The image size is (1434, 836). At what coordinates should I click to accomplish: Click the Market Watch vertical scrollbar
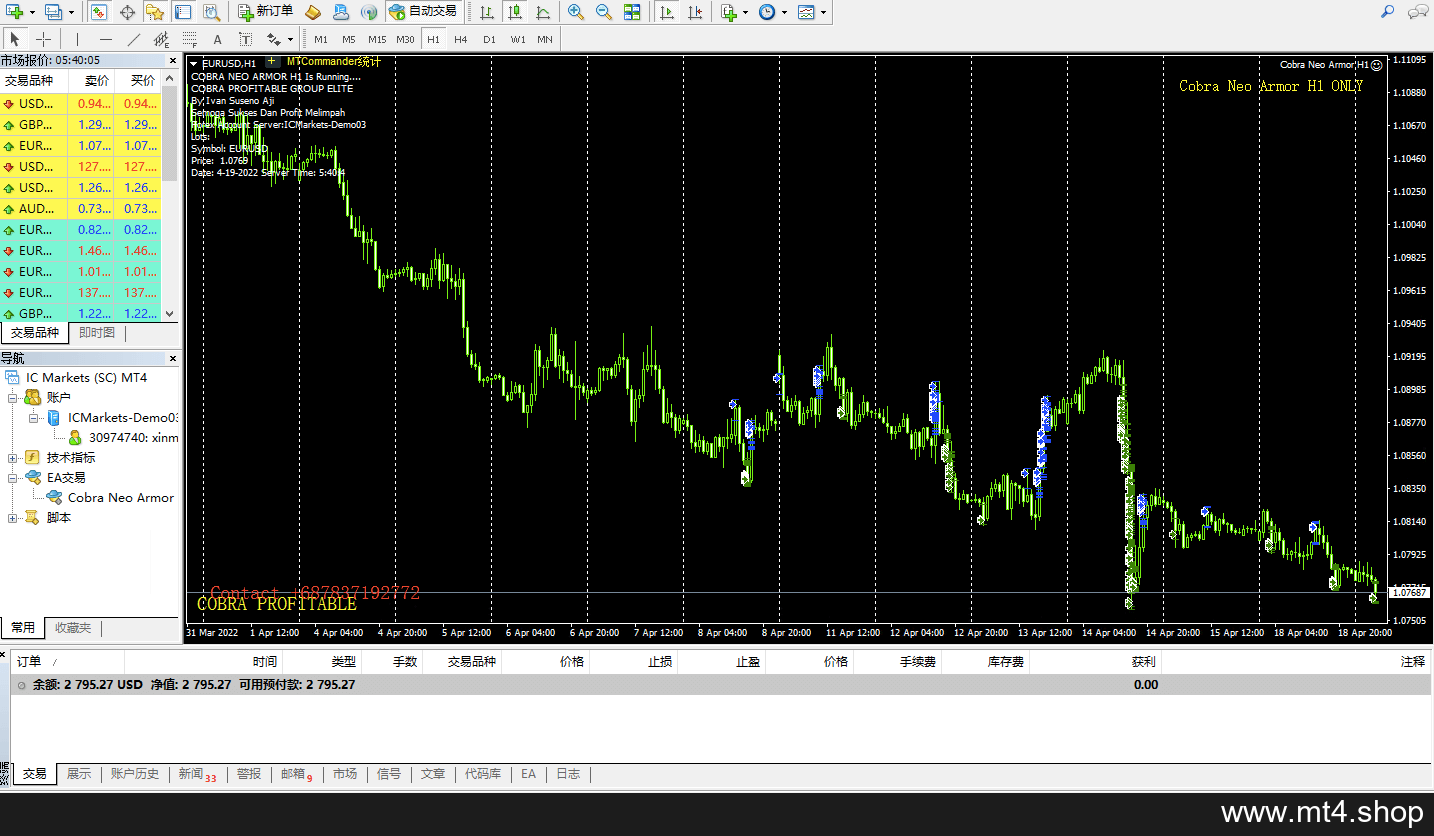click(x=170, y=196)
